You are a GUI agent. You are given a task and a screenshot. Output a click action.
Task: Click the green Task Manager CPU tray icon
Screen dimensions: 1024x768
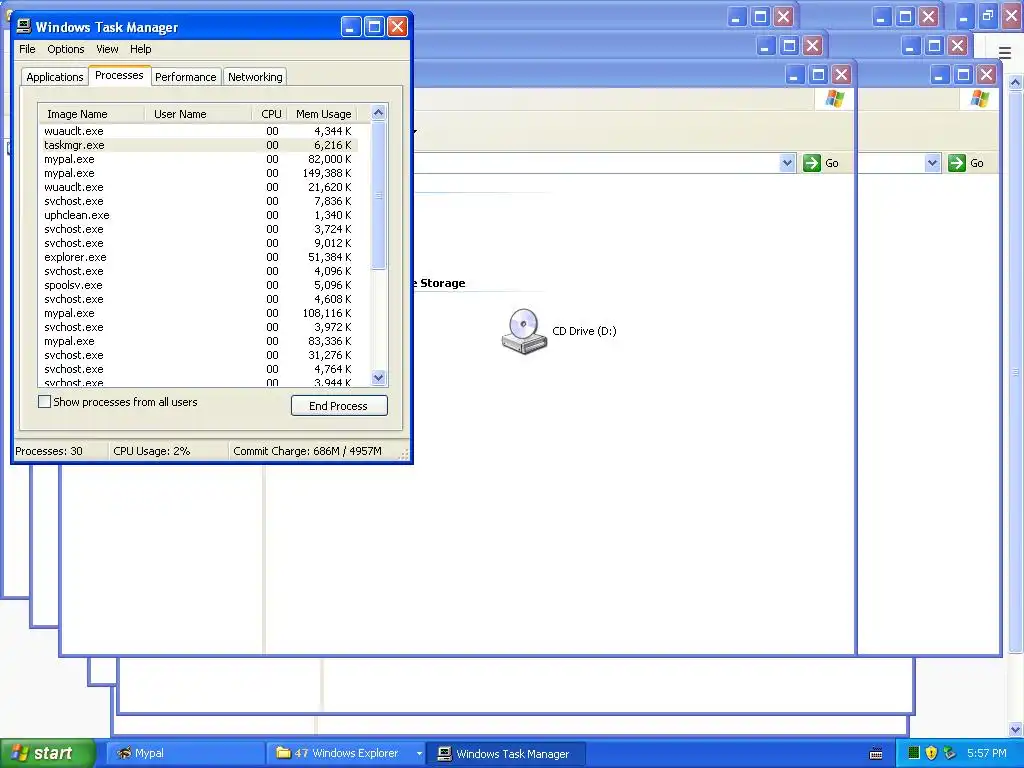(x=914, y=753)
